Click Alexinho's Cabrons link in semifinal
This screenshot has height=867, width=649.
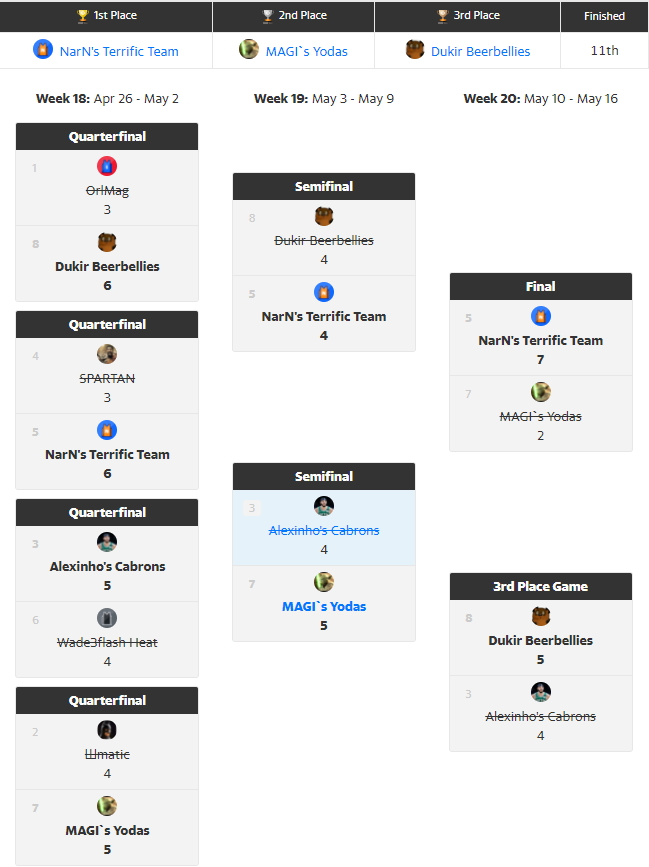pyautogui.click(x=324, y=530)
